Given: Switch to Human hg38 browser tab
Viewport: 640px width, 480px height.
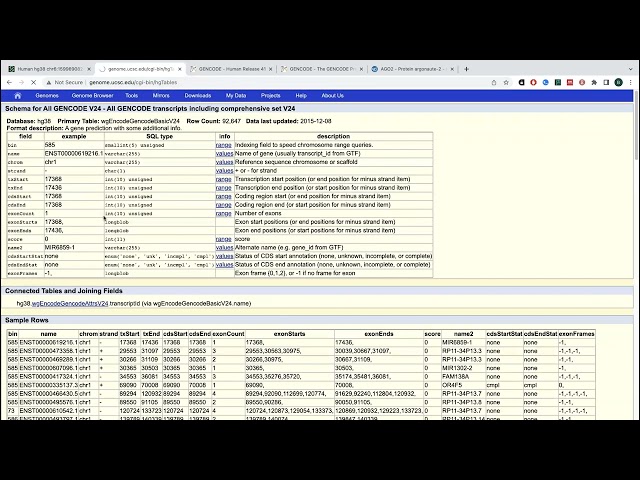Looking at the screenshot, I should tap(48, 69).
